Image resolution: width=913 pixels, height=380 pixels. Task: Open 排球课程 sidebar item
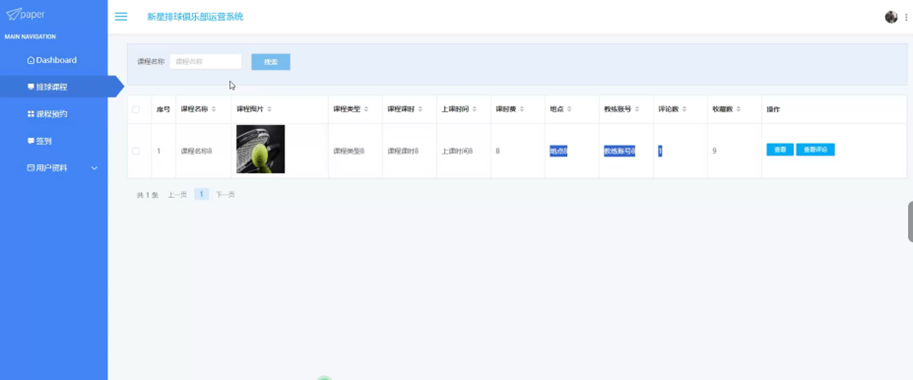click(x=54, y=87)
